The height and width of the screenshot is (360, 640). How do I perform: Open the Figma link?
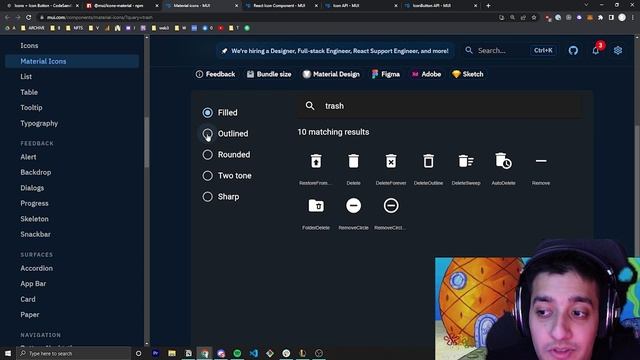point(386,74)
